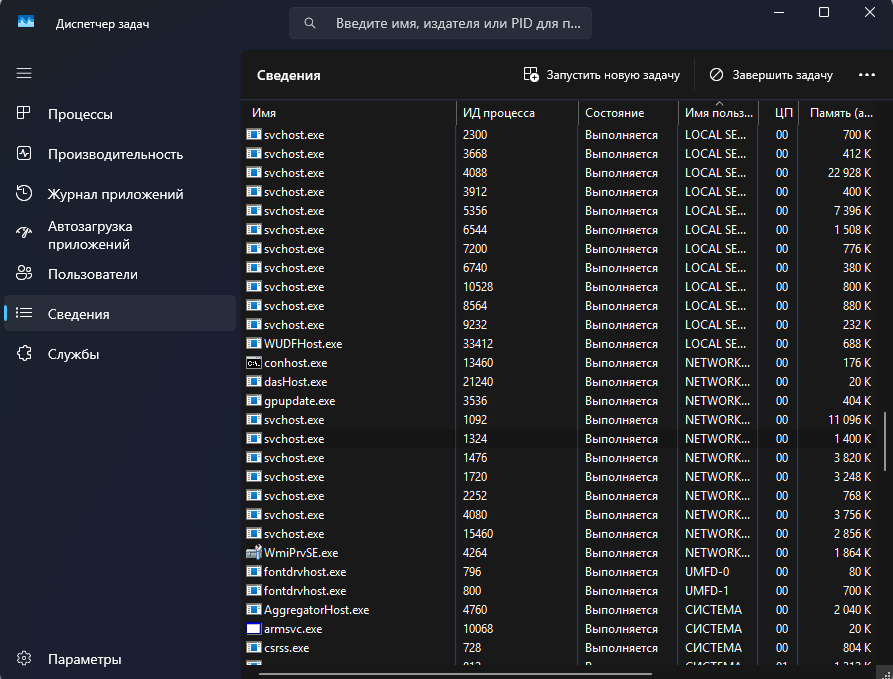Click the conhost.exe console icon
The height and width of the screenshot is (679, 893).
(253, 363)
